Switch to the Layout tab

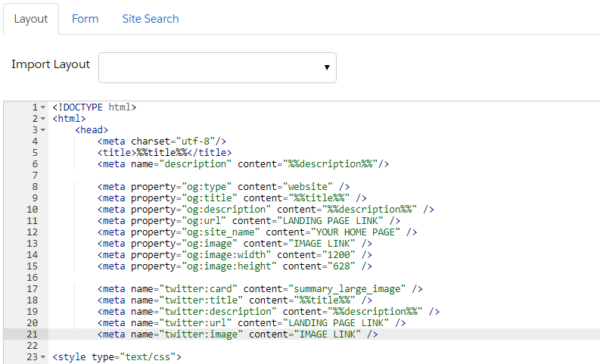31,19
